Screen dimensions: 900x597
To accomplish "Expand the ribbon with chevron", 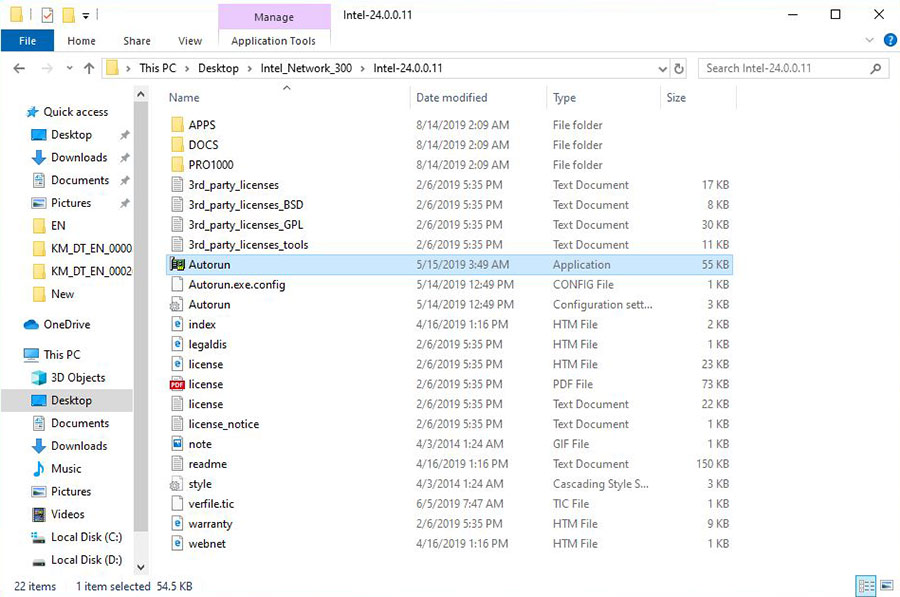I will tap(870, 40).
